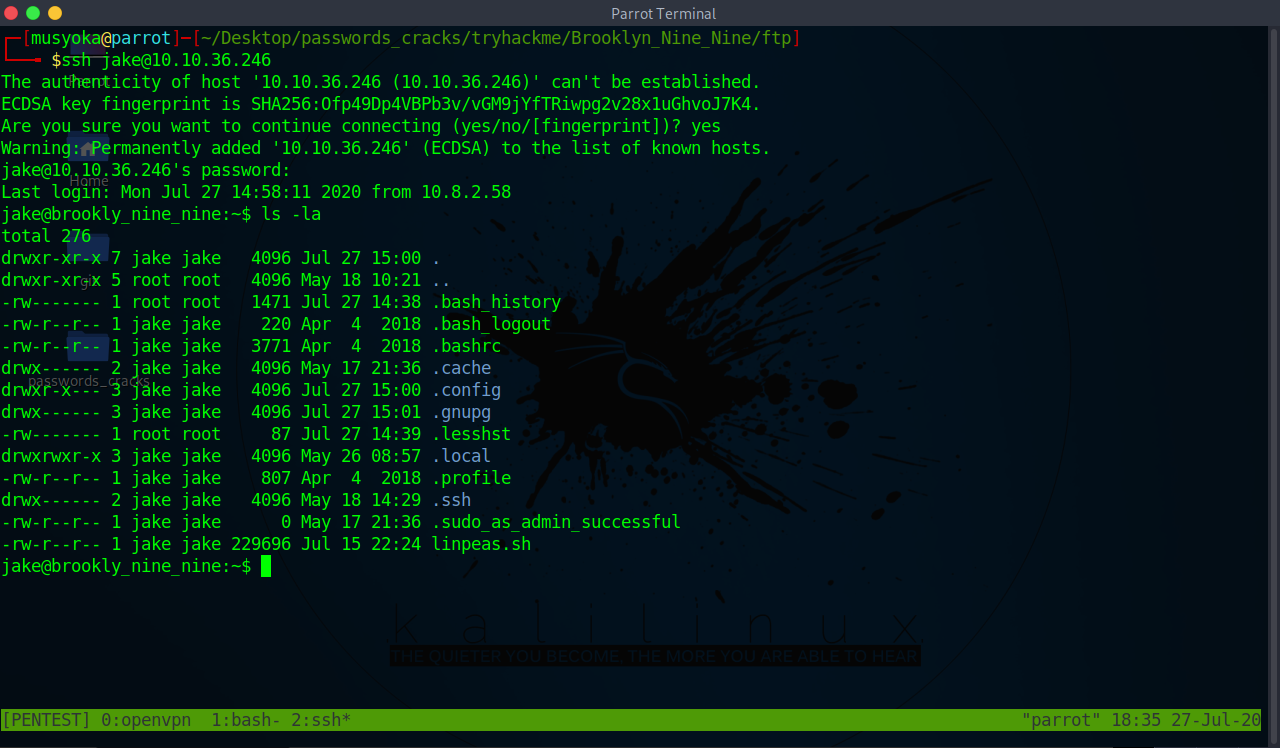Close the Parrot Terminal window
Viewport: 1280px width, 748px height.
[x=11, y=13]
